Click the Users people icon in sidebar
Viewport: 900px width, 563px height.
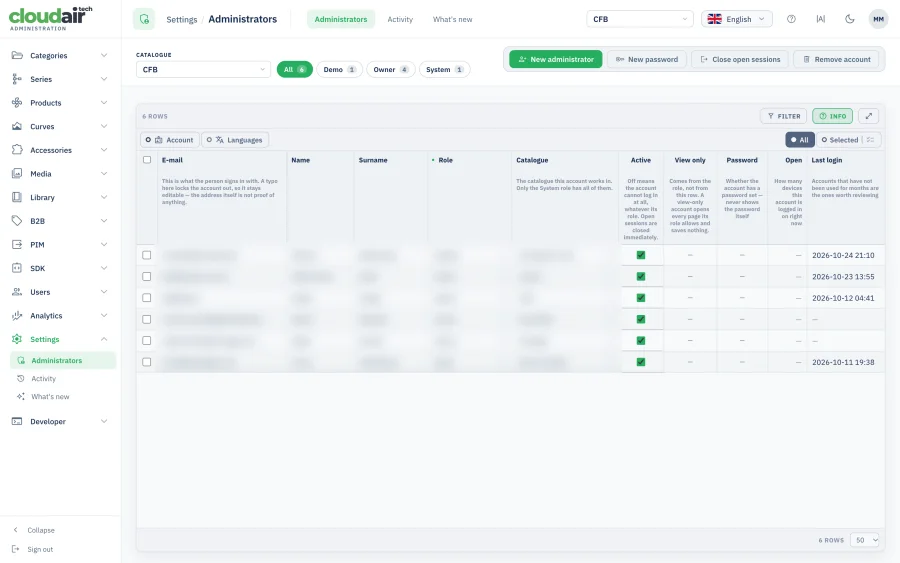[17, 292]
